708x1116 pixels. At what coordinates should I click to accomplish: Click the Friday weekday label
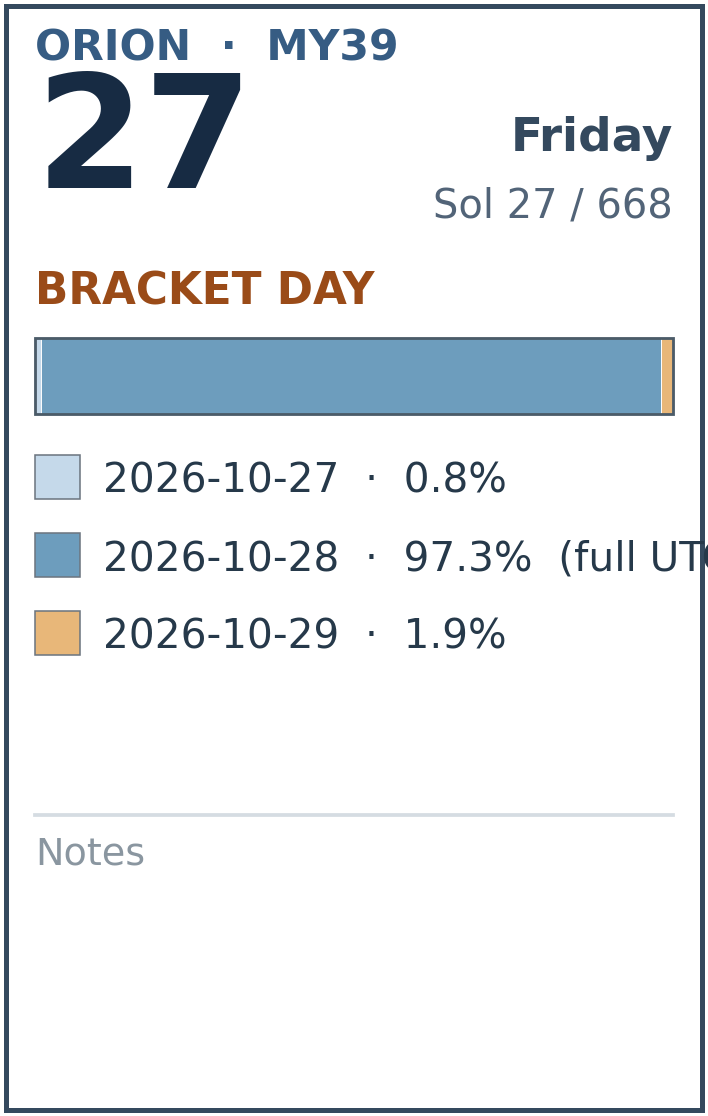[591, 136]
